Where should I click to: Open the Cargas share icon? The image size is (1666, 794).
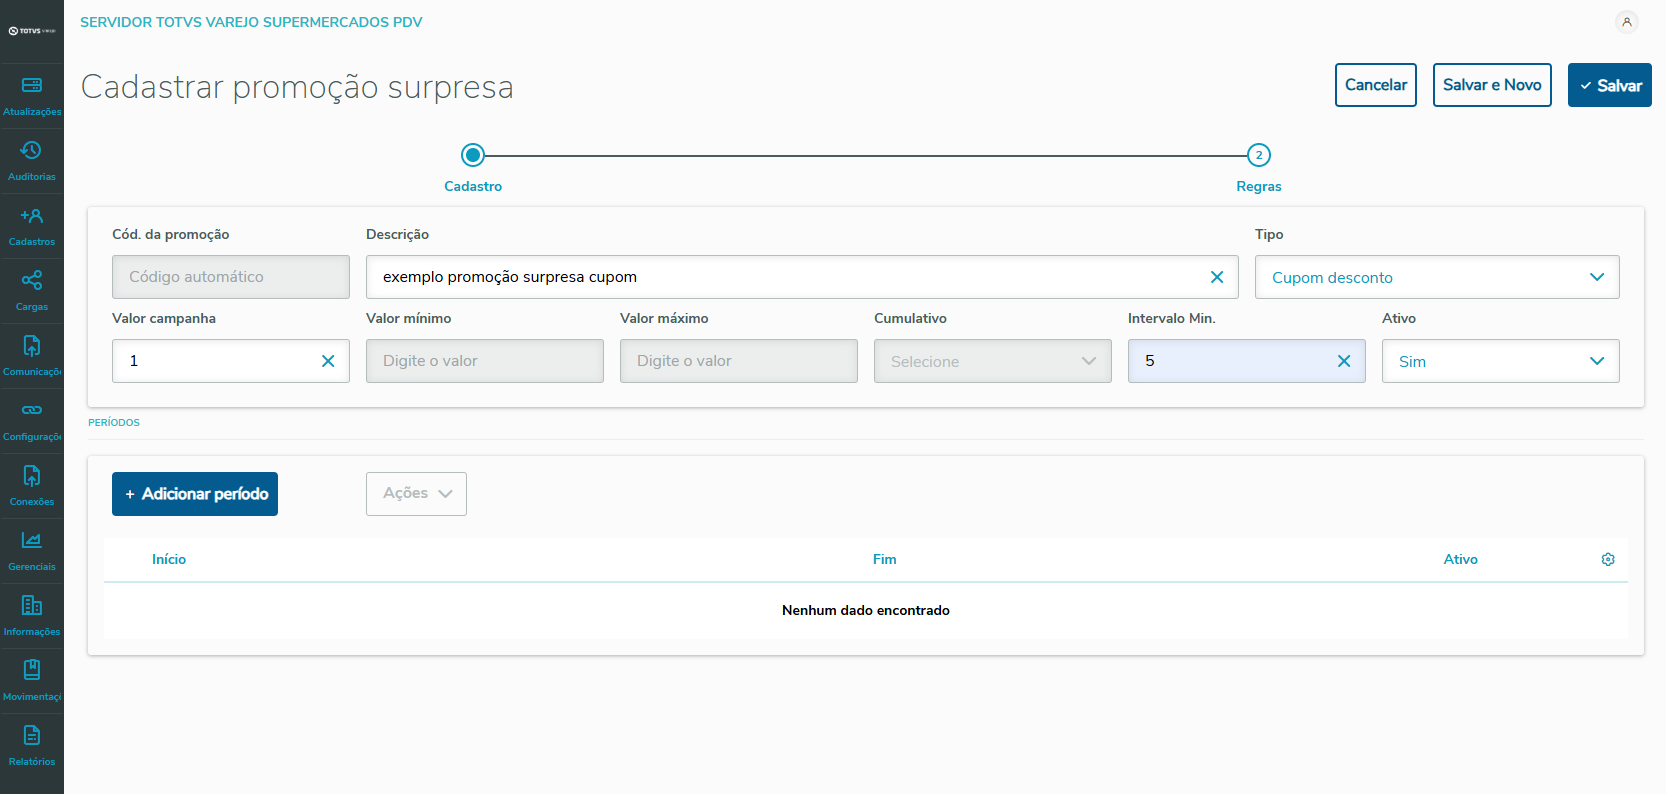tap(32, 281)
